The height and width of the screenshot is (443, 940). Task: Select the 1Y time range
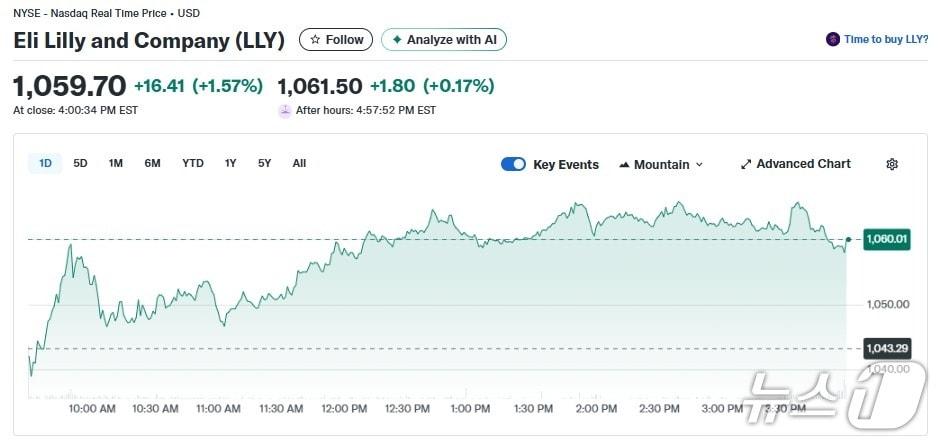point(231,163)
